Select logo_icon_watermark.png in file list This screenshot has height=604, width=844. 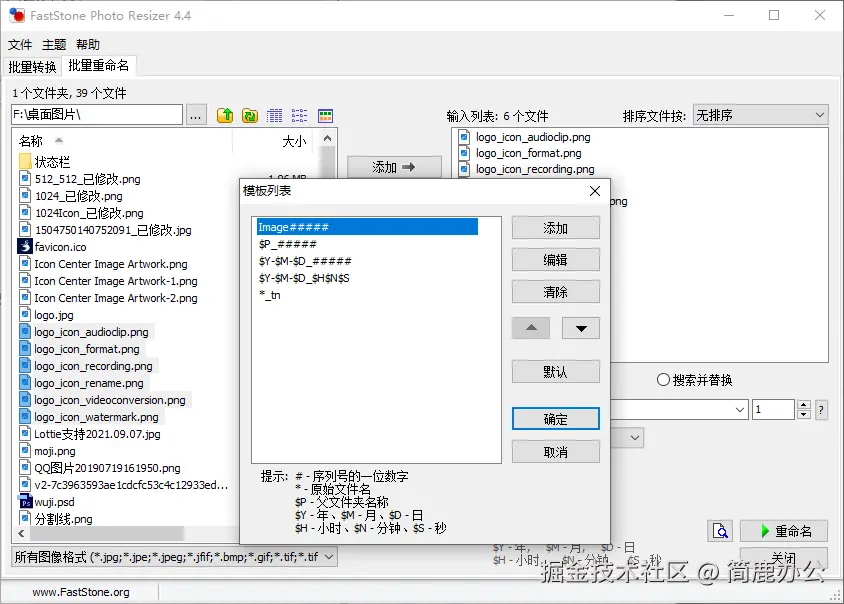pyautogui.click(x=96, y=417)
